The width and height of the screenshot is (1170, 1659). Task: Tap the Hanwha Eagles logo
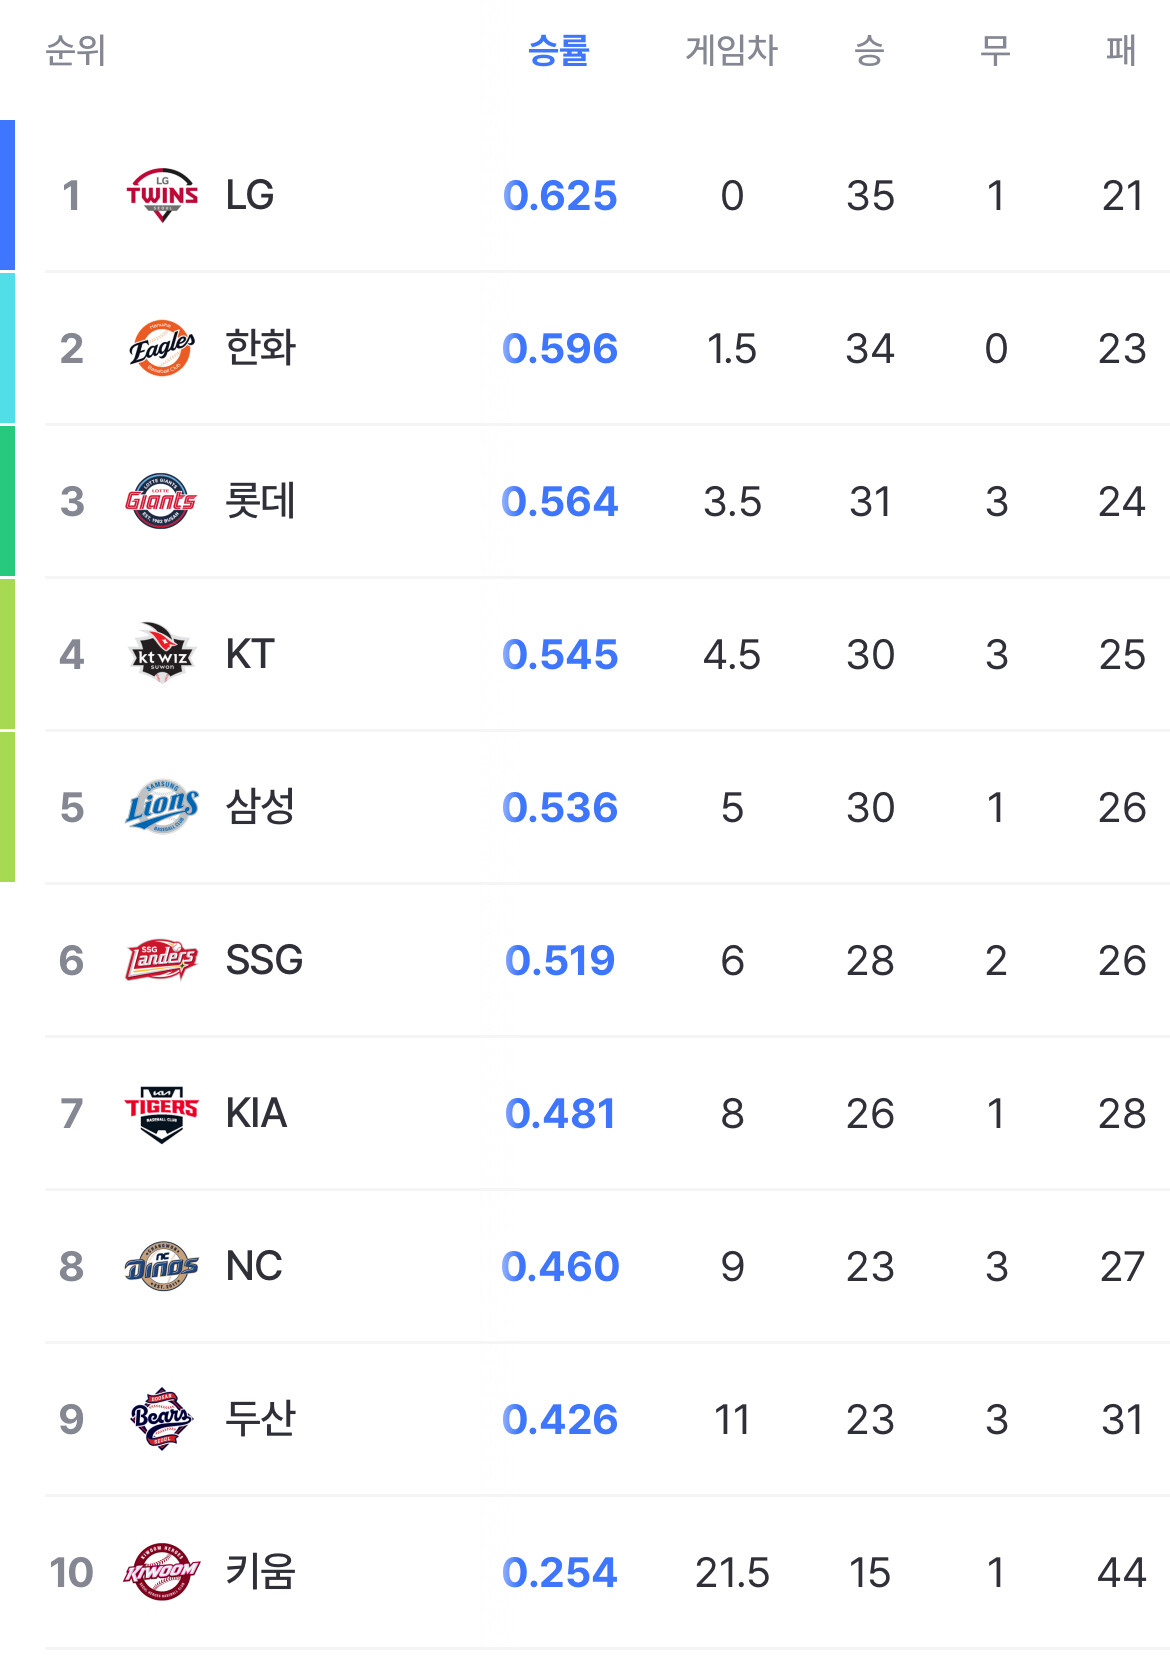point(162,348)
